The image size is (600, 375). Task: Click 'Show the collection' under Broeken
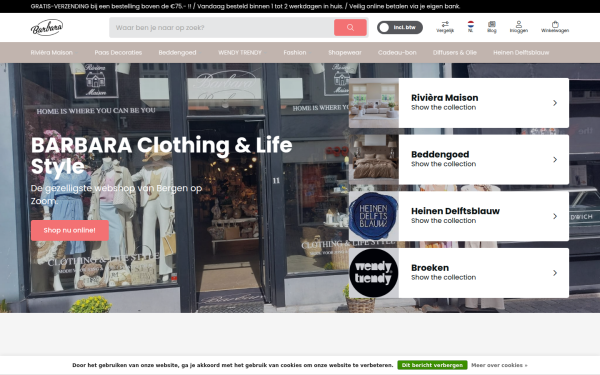(443, 277)
